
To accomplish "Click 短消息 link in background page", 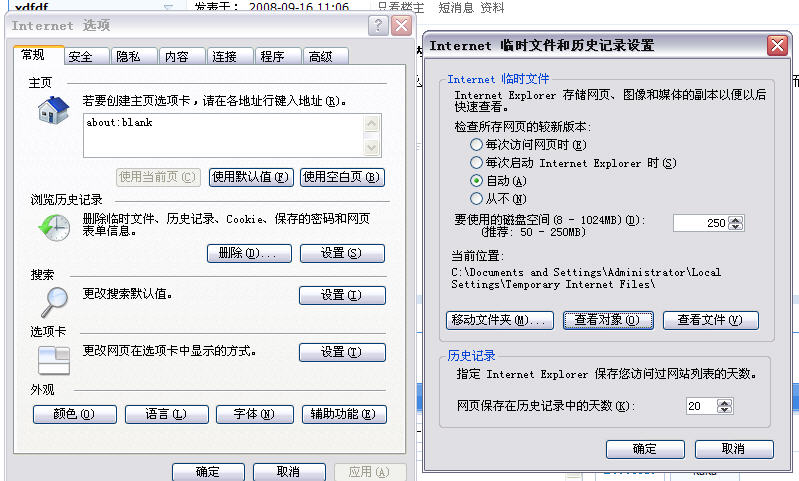I will (x=456, y=8).
